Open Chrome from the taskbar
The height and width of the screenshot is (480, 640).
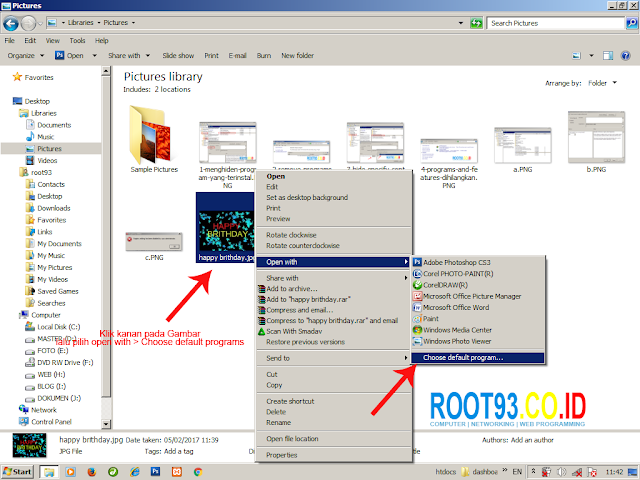[198, 472]
